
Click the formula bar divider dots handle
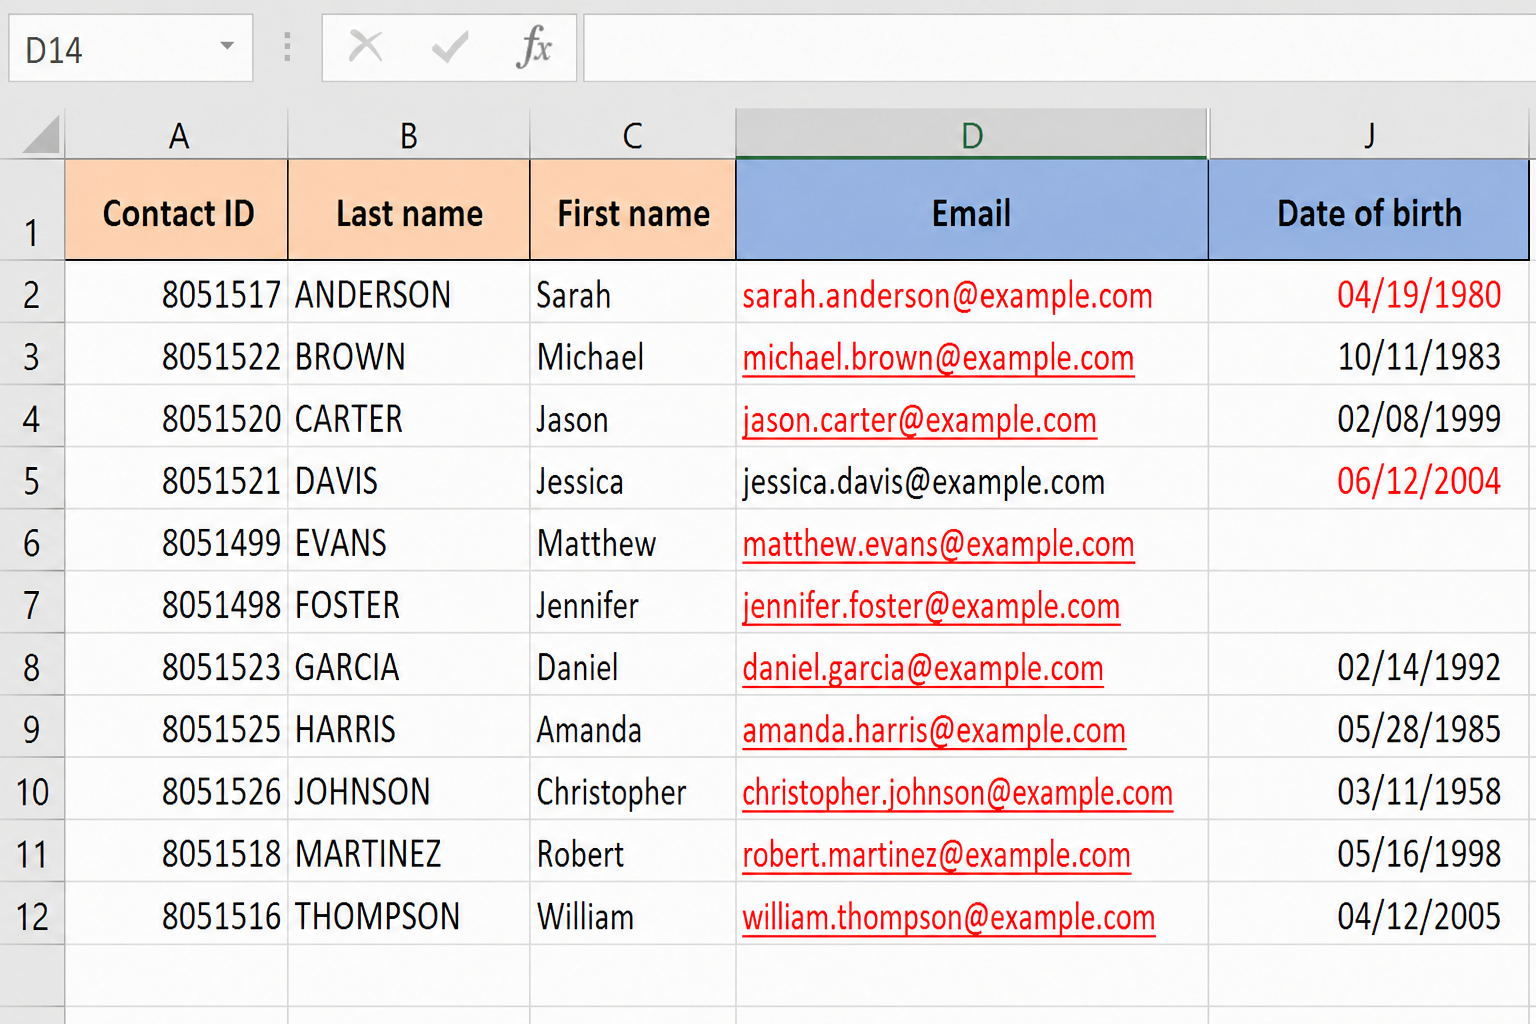[x=287, y=47]
